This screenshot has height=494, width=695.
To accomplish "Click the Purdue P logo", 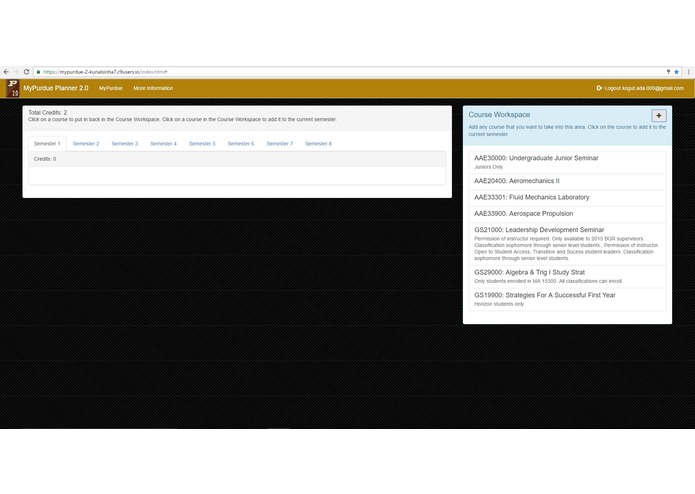I will pyautogui.click(x=12, y=88).
